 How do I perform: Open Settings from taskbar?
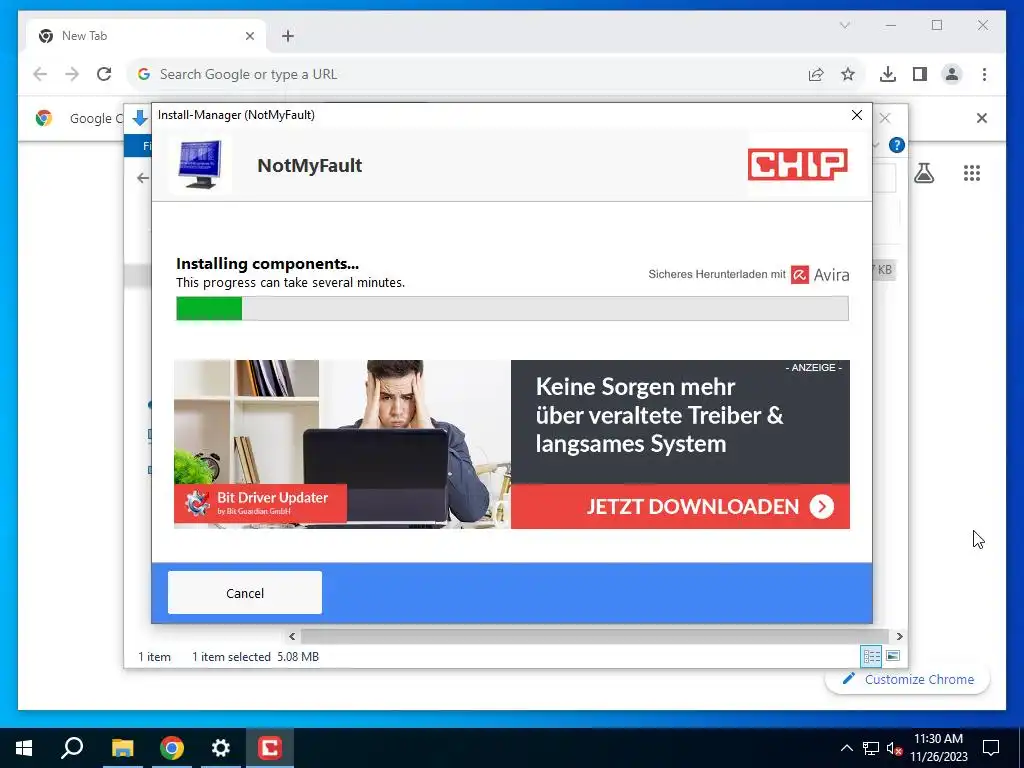coord(221,748)
